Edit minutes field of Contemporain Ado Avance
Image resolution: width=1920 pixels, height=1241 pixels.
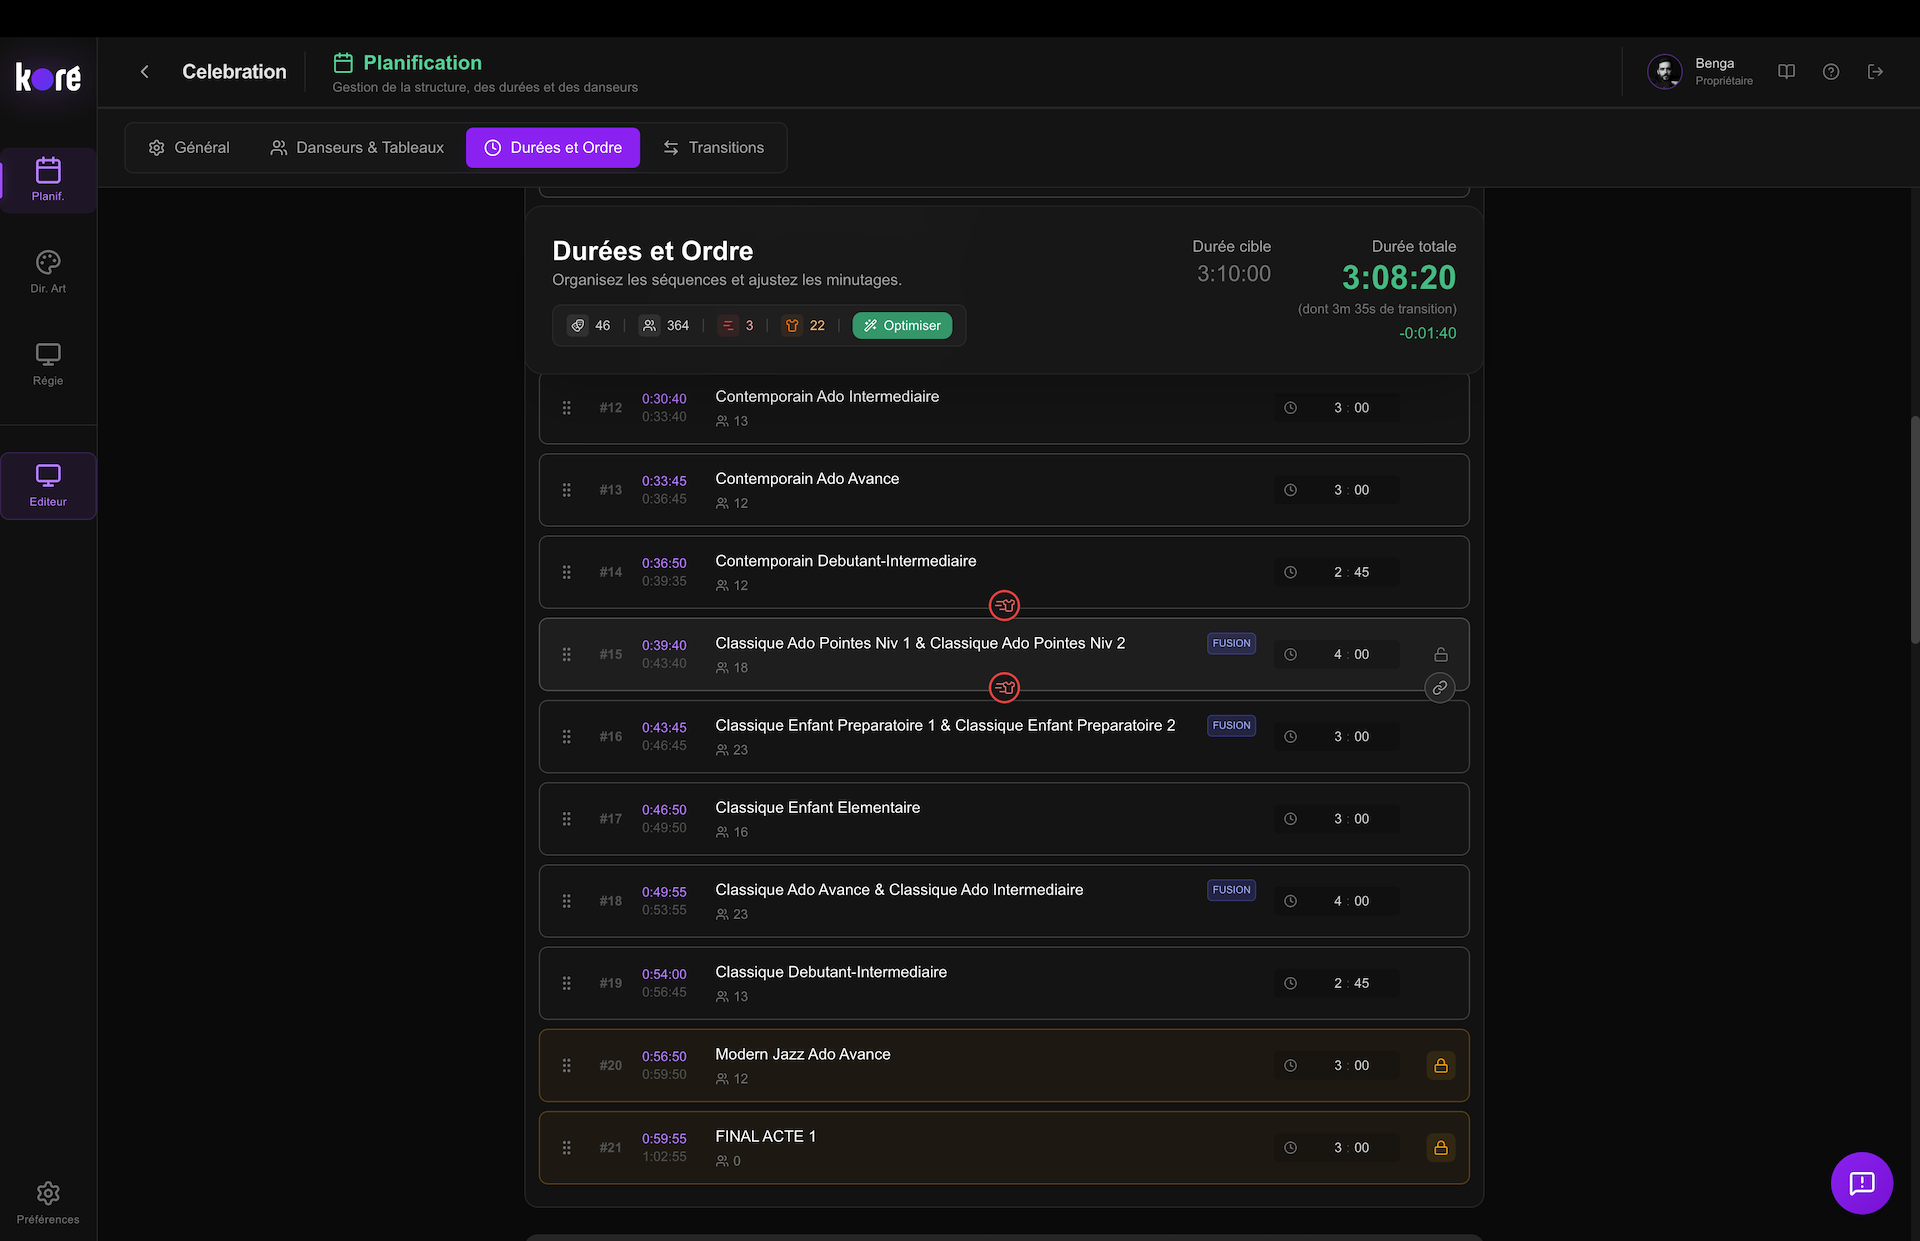(1337, 490)
